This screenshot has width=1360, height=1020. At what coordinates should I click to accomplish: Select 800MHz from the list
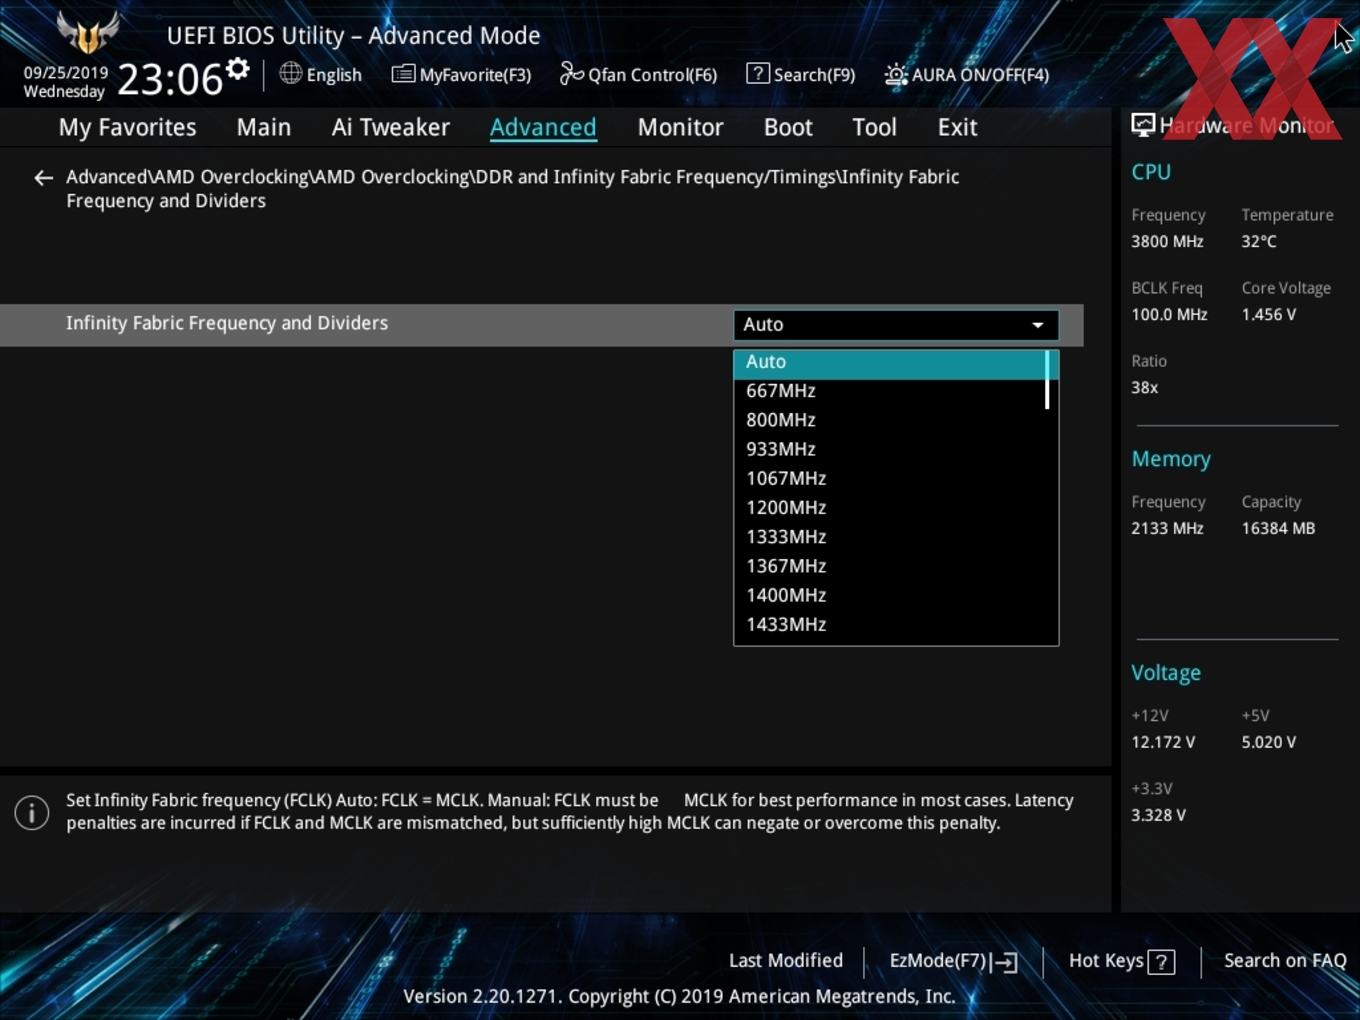pyautogui.click(x=889, y=420)
